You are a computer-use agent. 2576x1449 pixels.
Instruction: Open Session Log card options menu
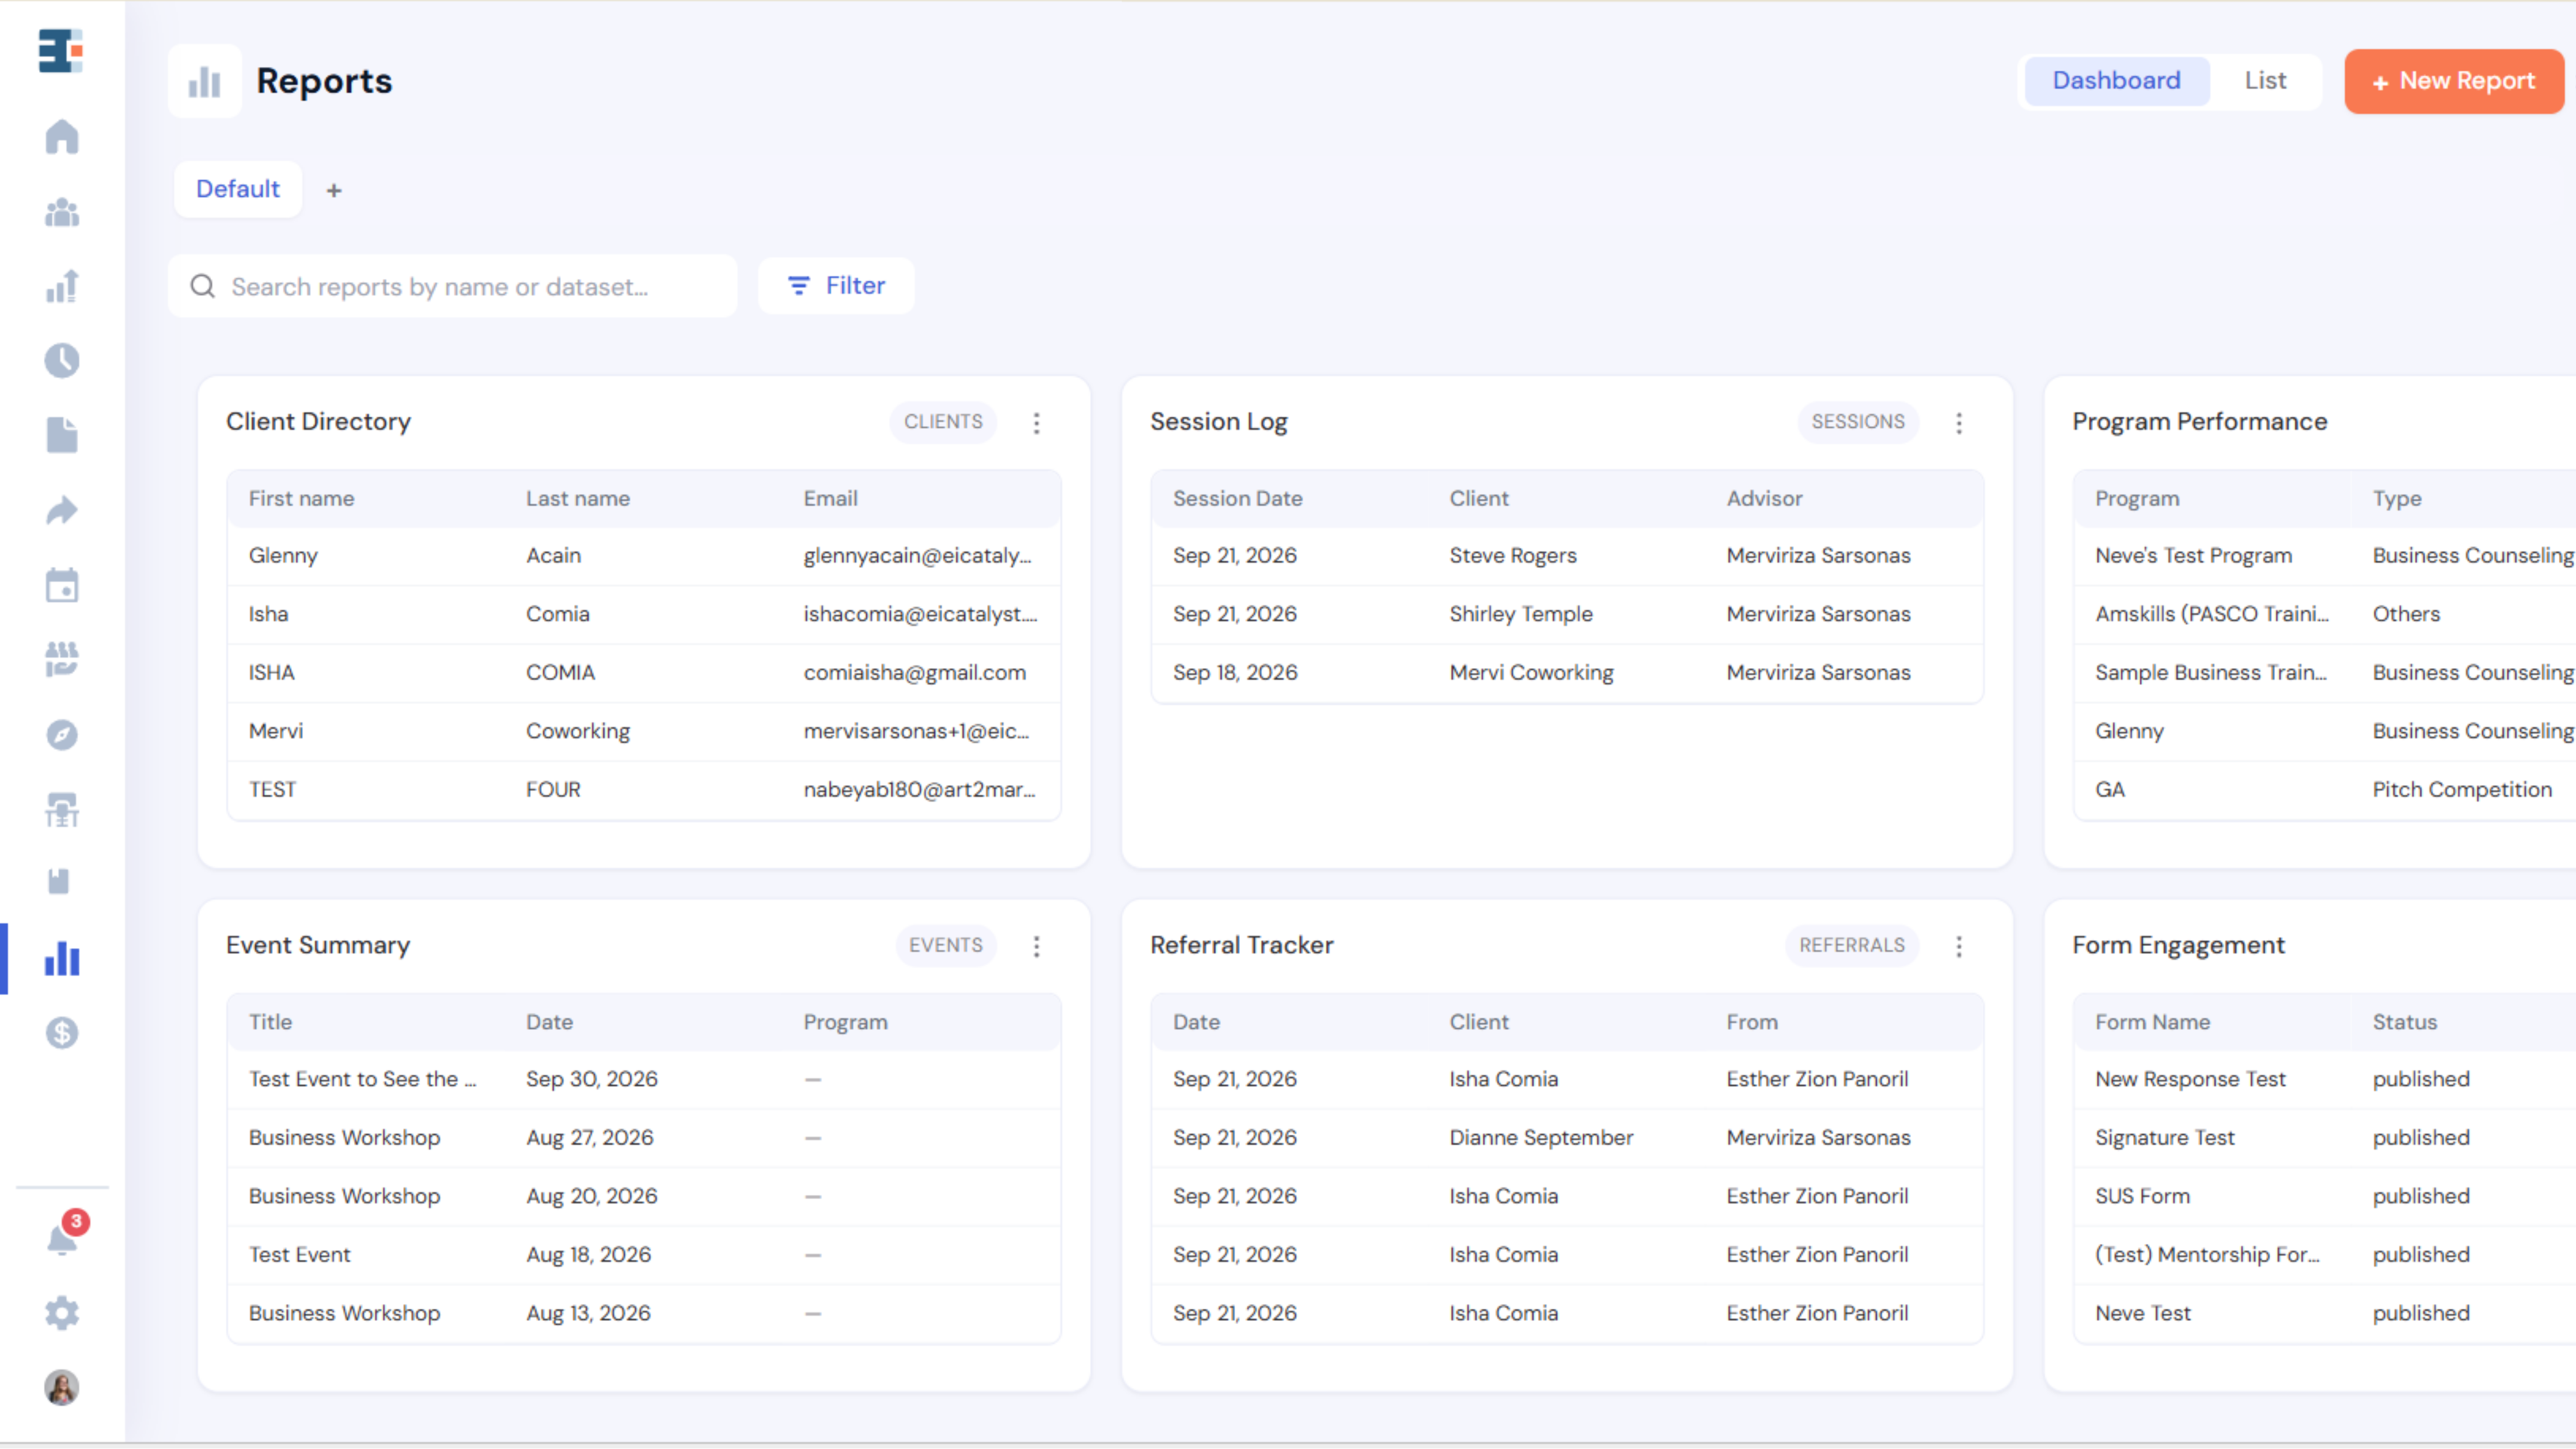click(x=1959, y=423)
